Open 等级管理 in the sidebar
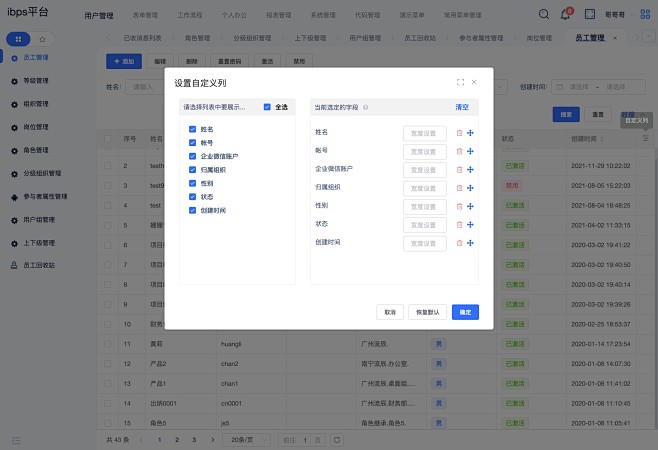Screen dimensions: 658x450 (36, 81)
